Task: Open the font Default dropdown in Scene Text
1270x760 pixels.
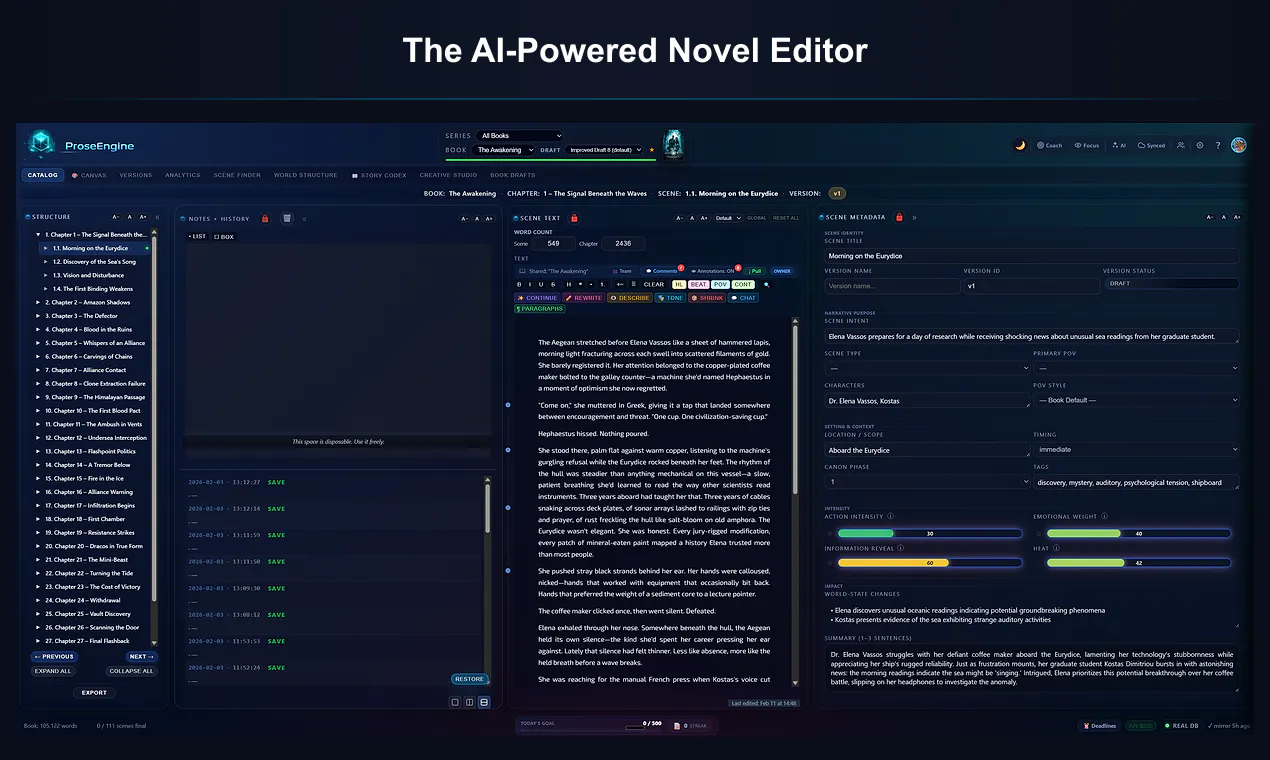Action: (728, 218)
